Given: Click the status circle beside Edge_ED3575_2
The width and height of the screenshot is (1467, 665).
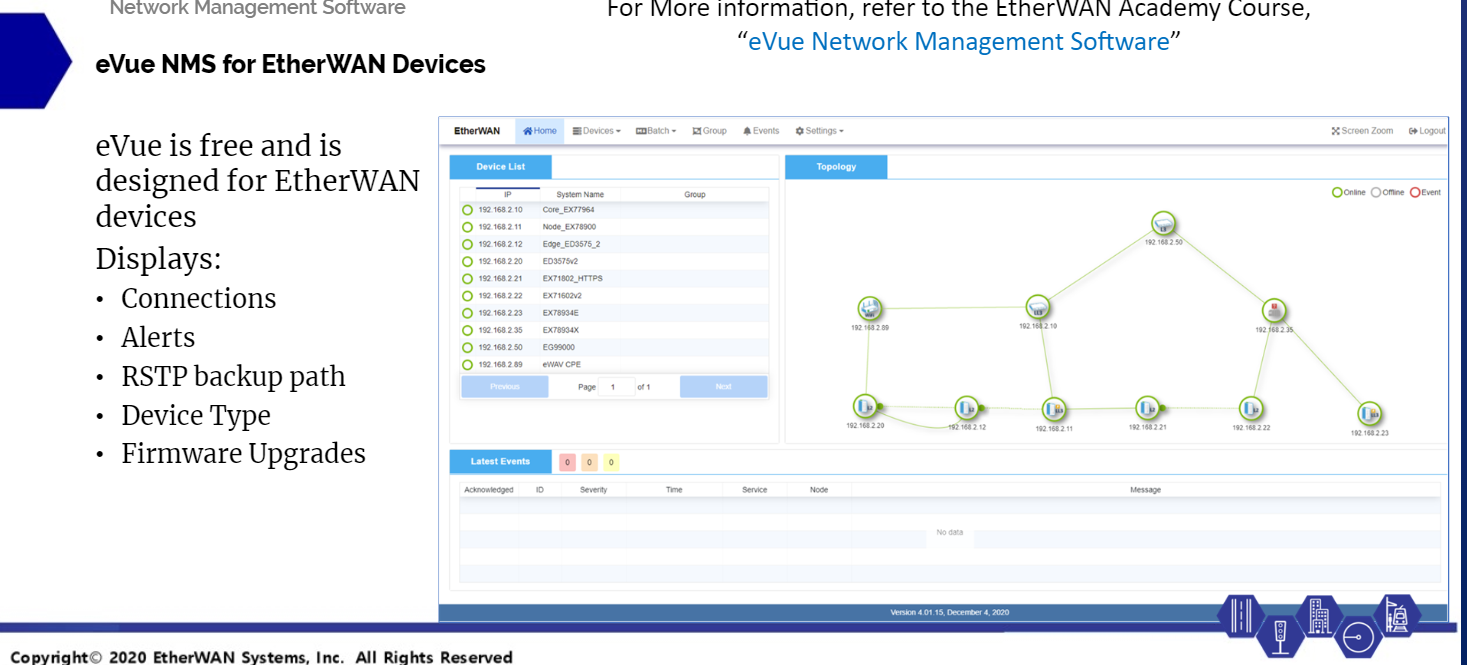Looking at the screenshot, I should [467, 244].
